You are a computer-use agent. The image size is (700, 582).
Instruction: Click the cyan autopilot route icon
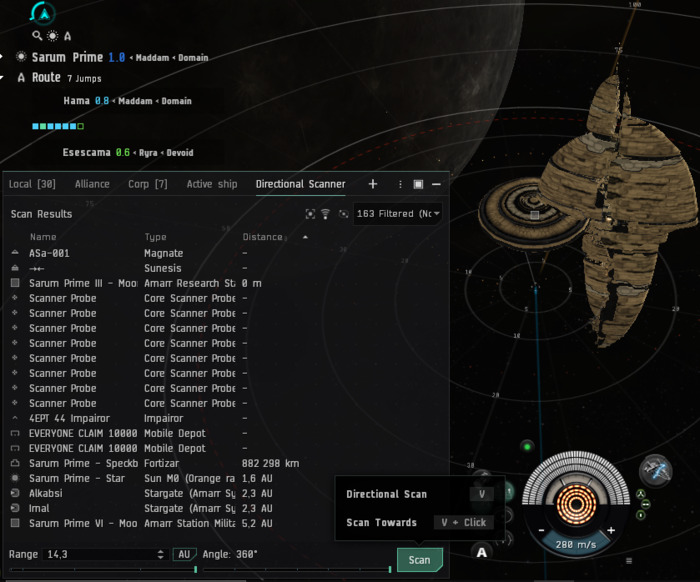[x=43, y=13]
